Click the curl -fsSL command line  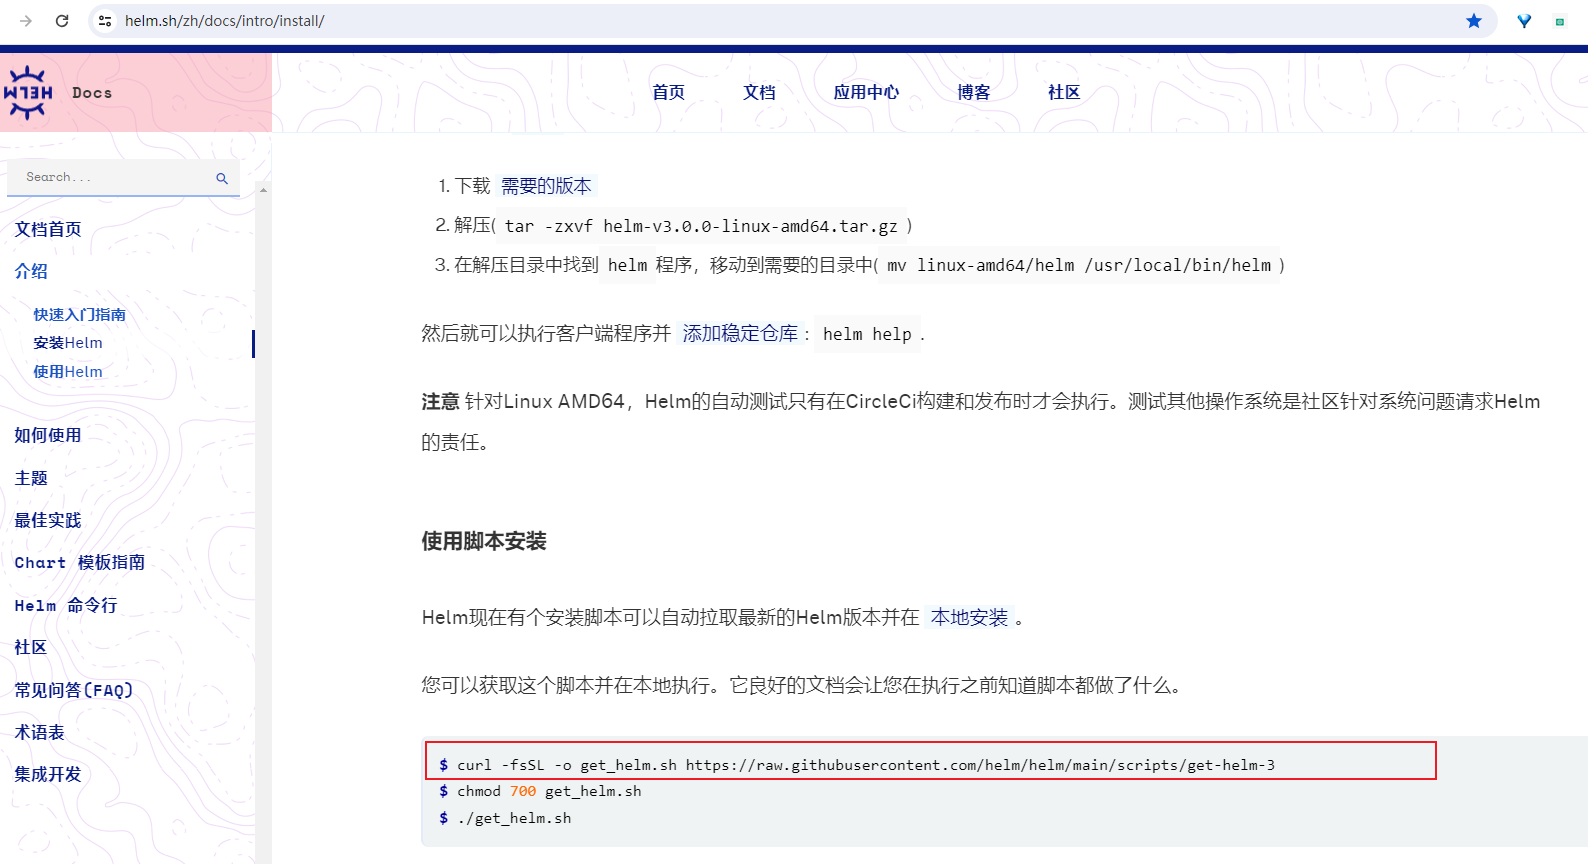tap(857, 765)
